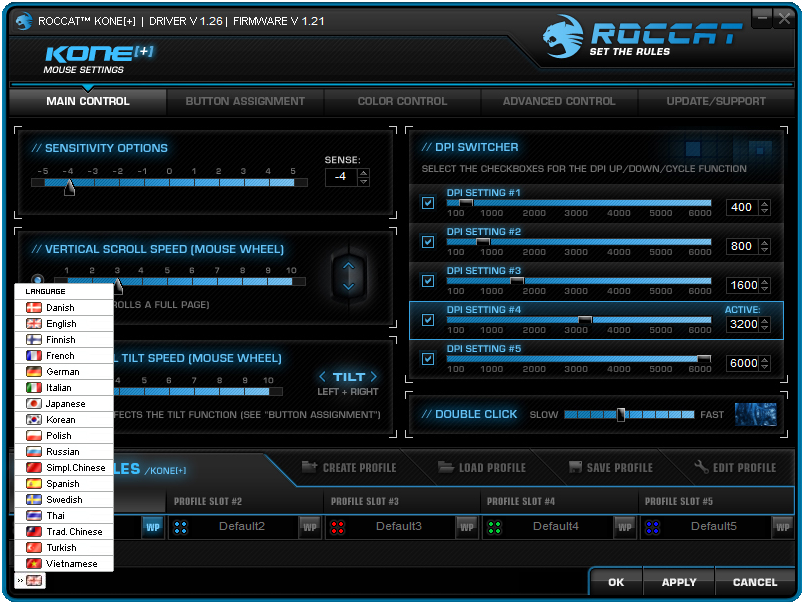
Task: Click the Save Profile disk icon
Action: tap(575, 467)
